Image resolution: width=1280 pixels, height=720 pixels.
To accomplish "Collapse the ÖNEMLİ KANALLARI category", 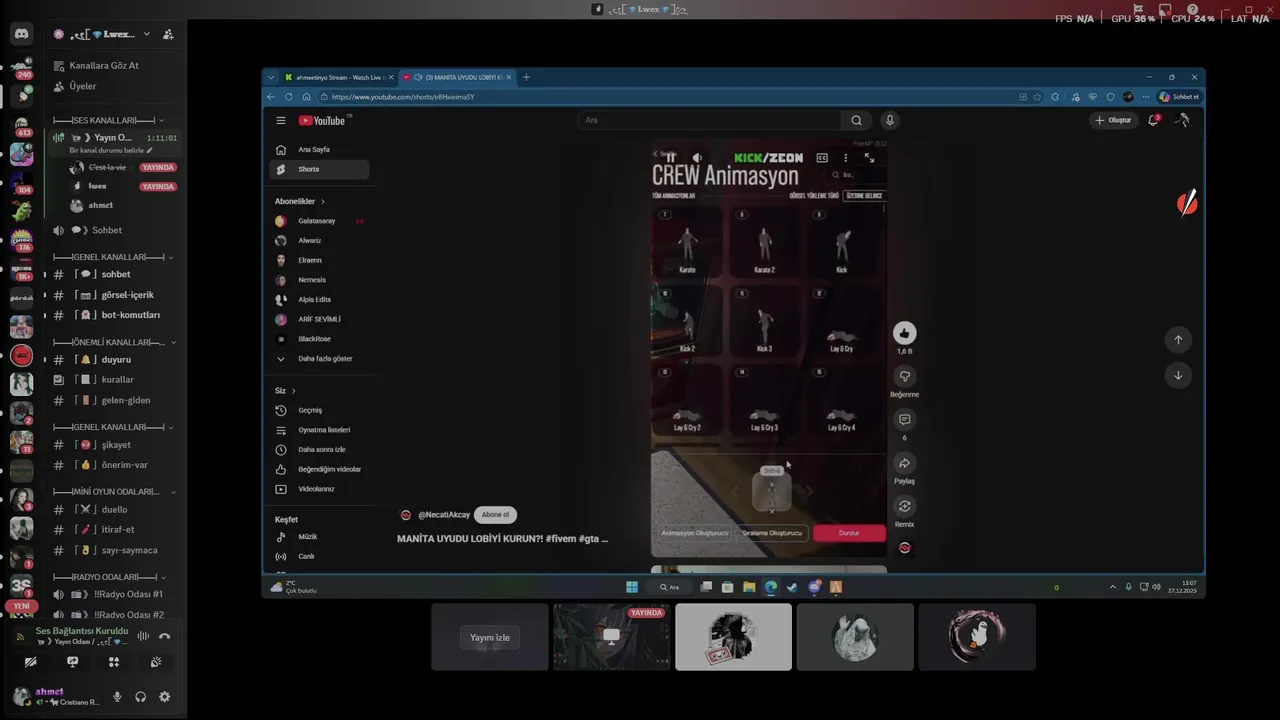I will click(x=113, y=342).
